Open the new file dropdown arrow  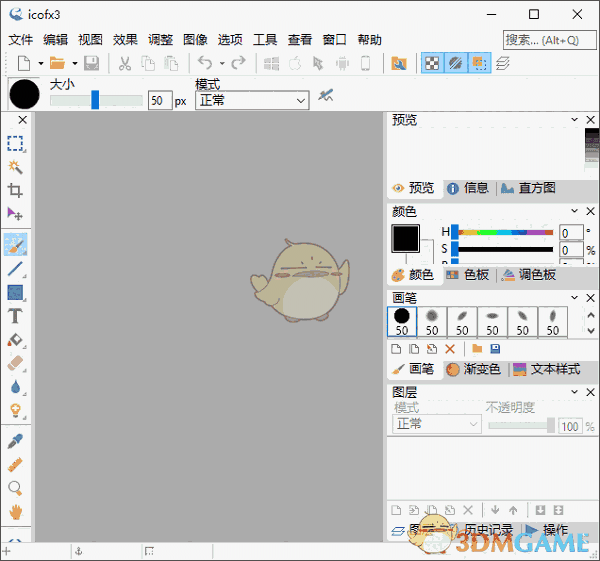41,64
